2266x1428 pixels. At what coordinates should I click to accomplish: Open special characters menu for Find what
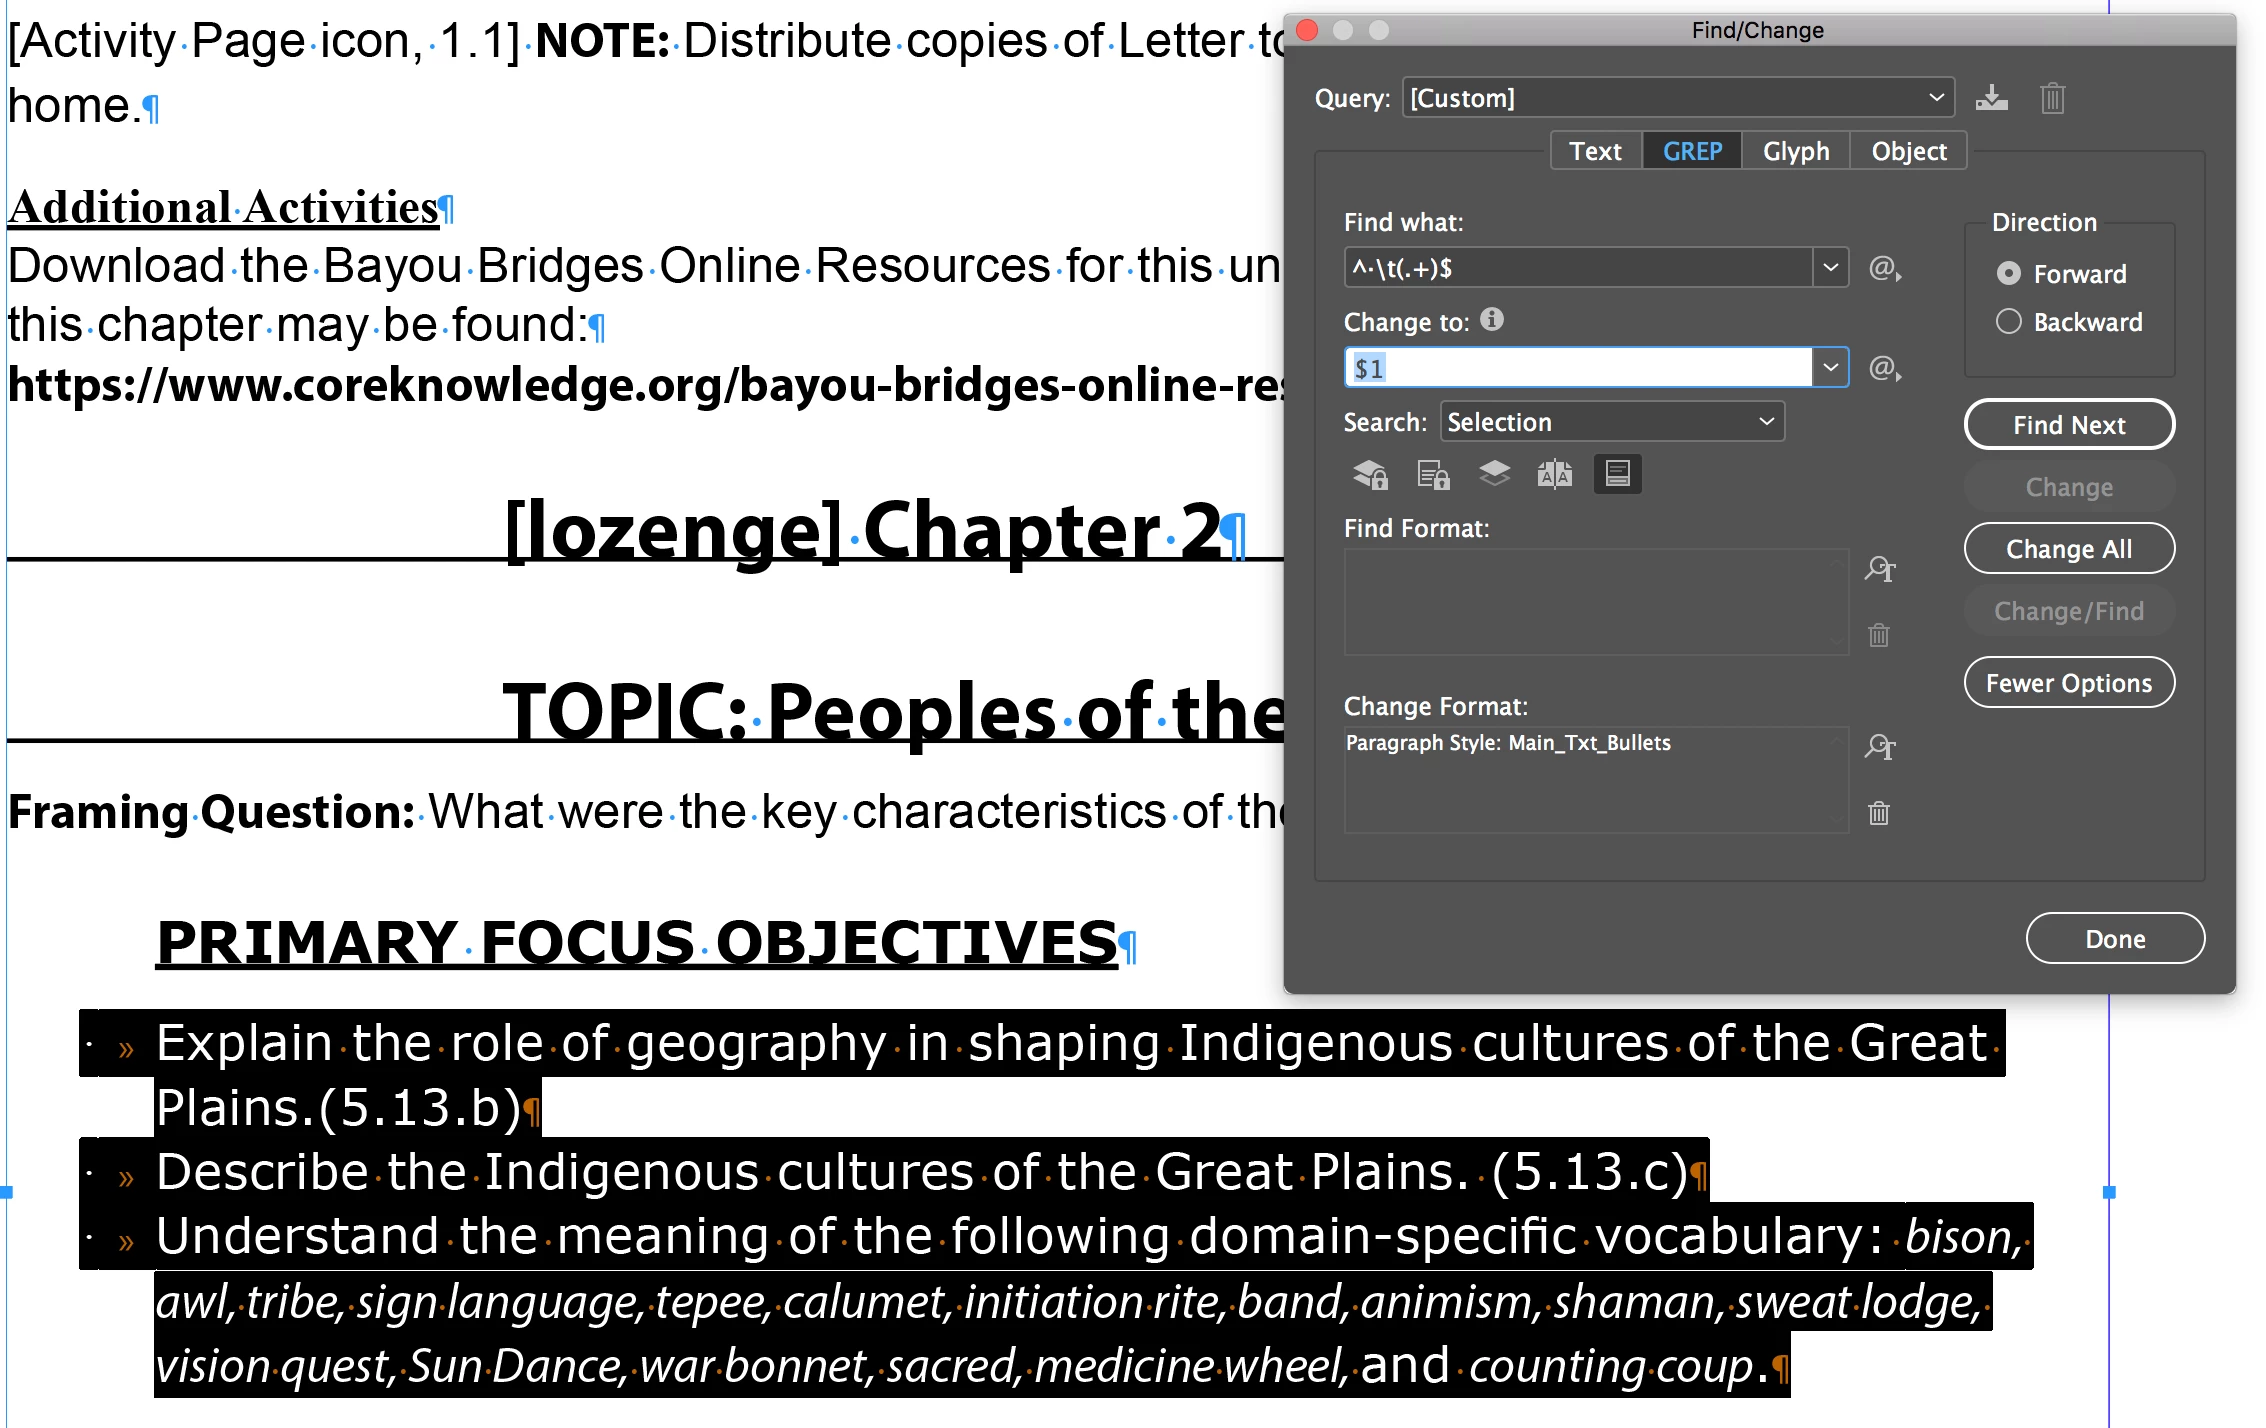point(1884,268)
